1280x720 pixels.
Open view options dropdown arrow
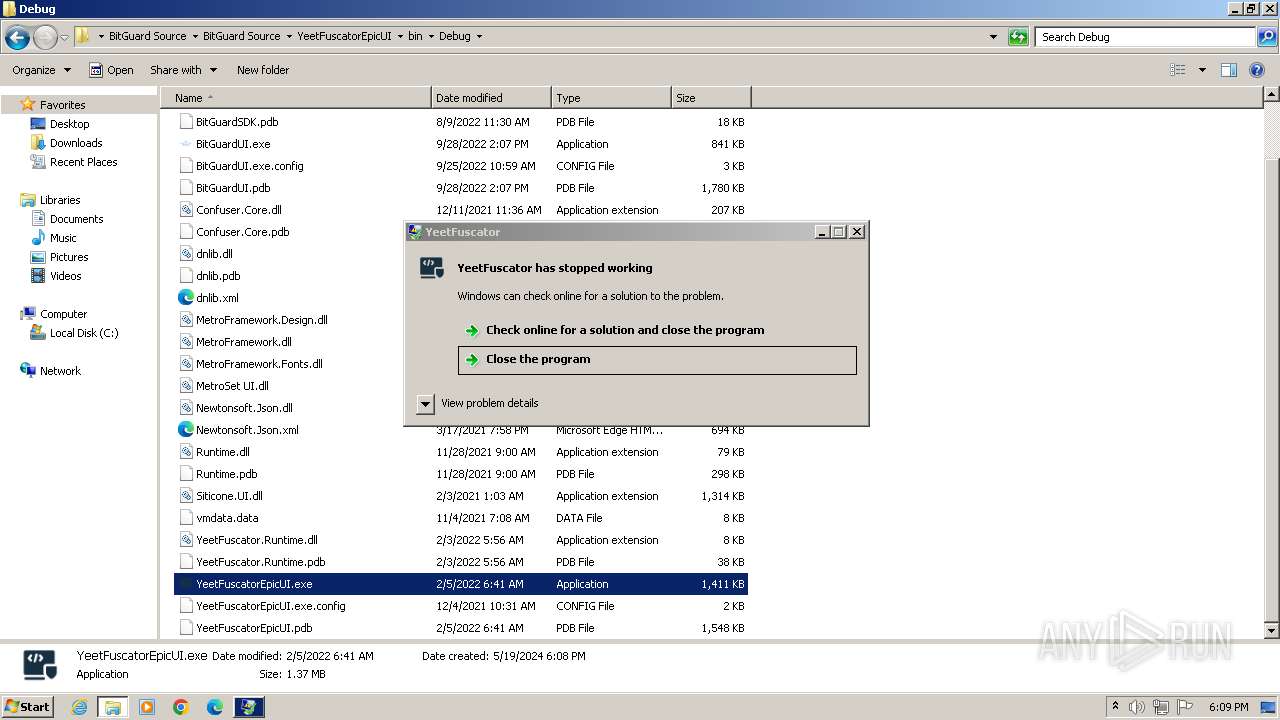[1202, 70]
